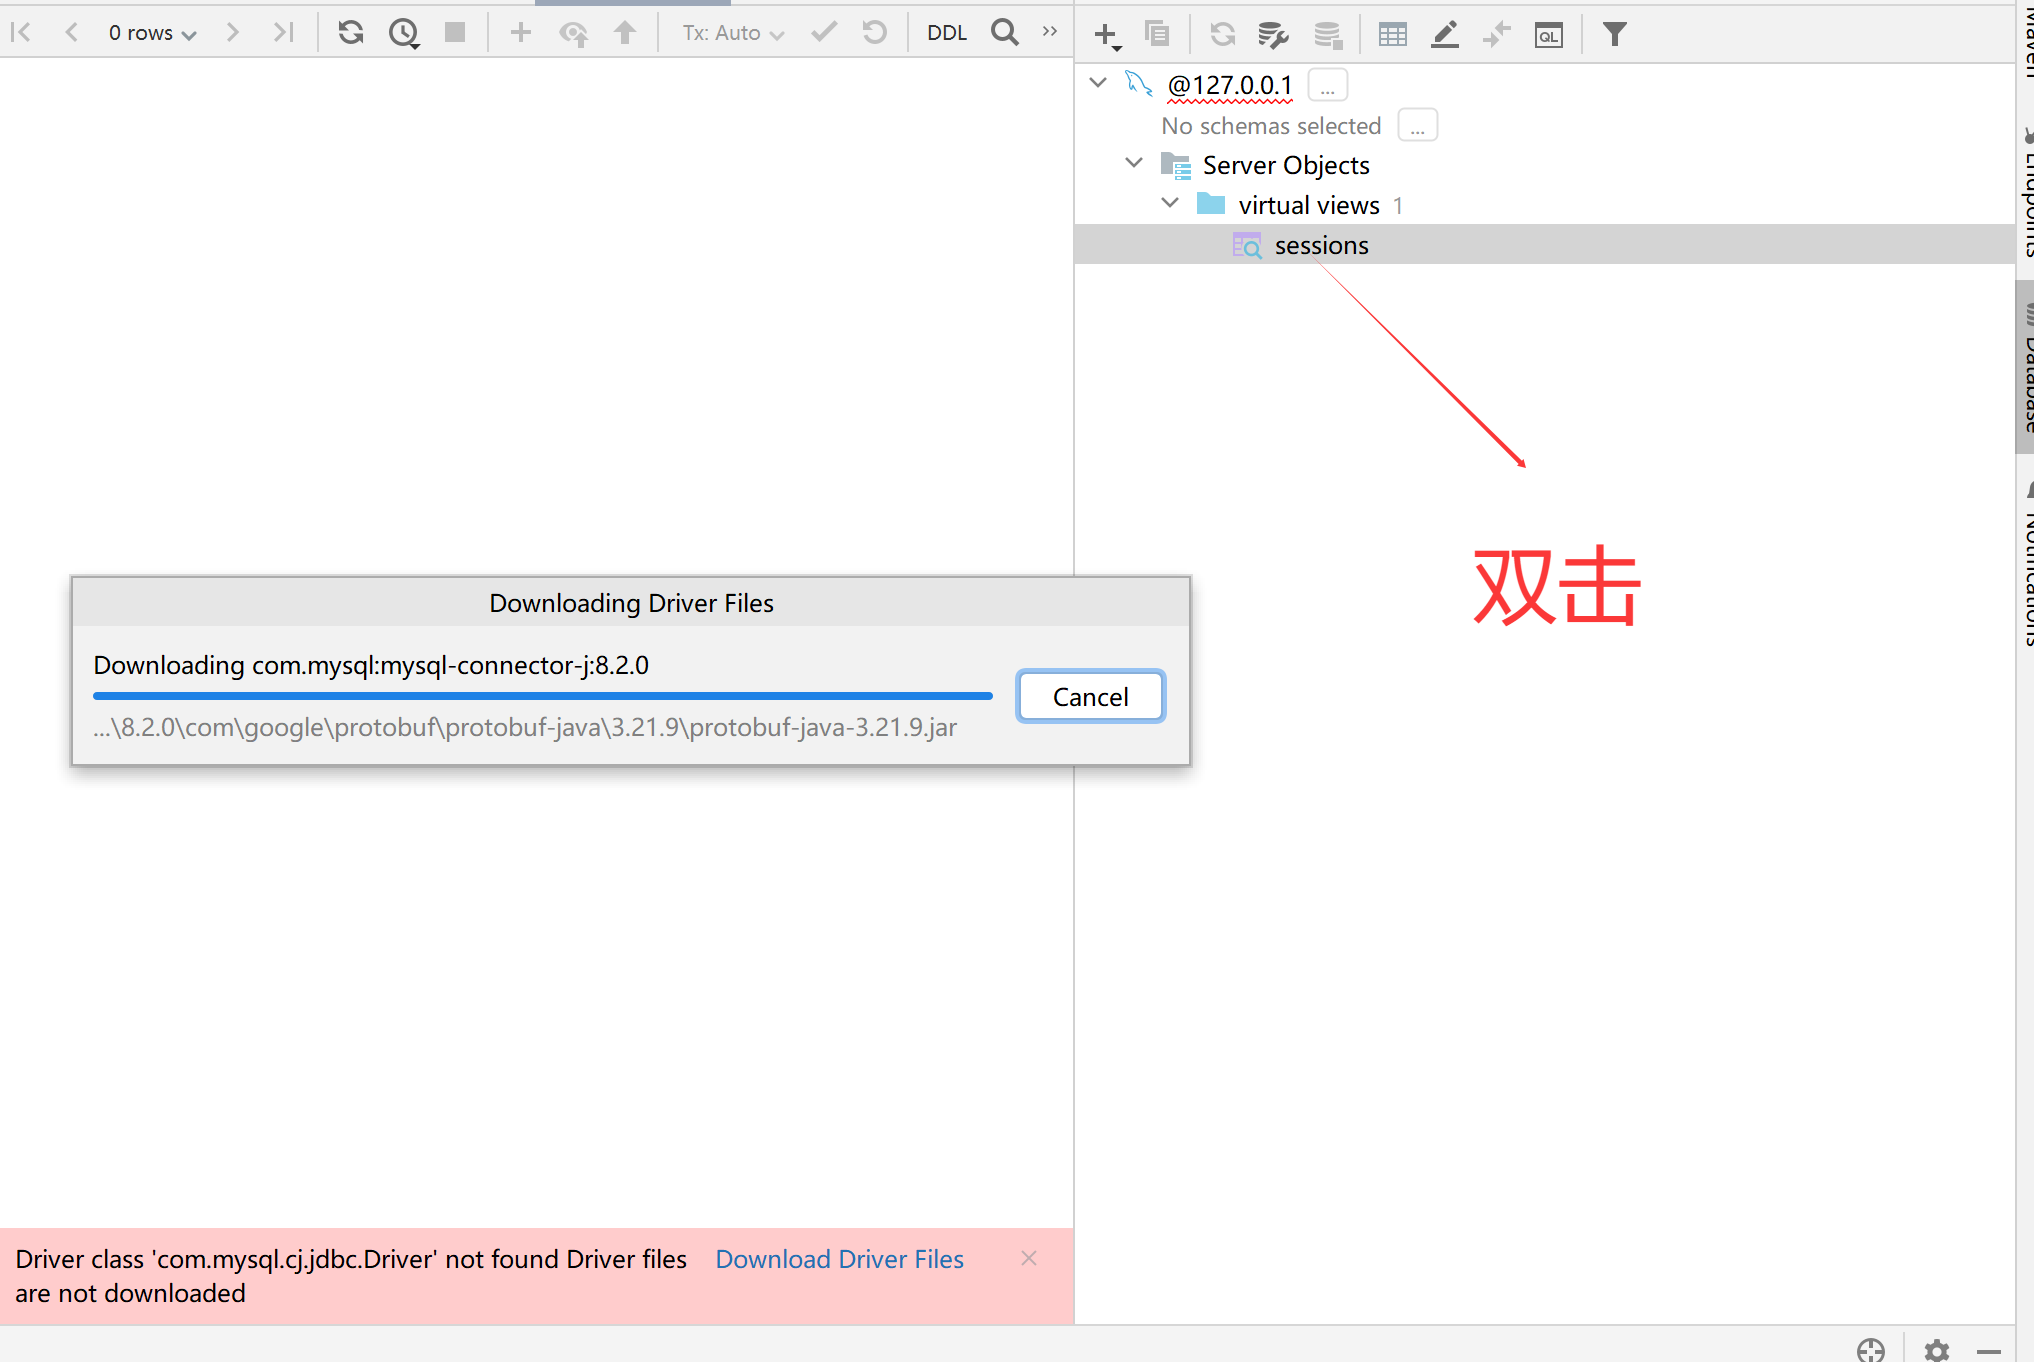Dismiss the driver not found warning banner
Viewport: 2034px width, 1362px height.
1028,1258
